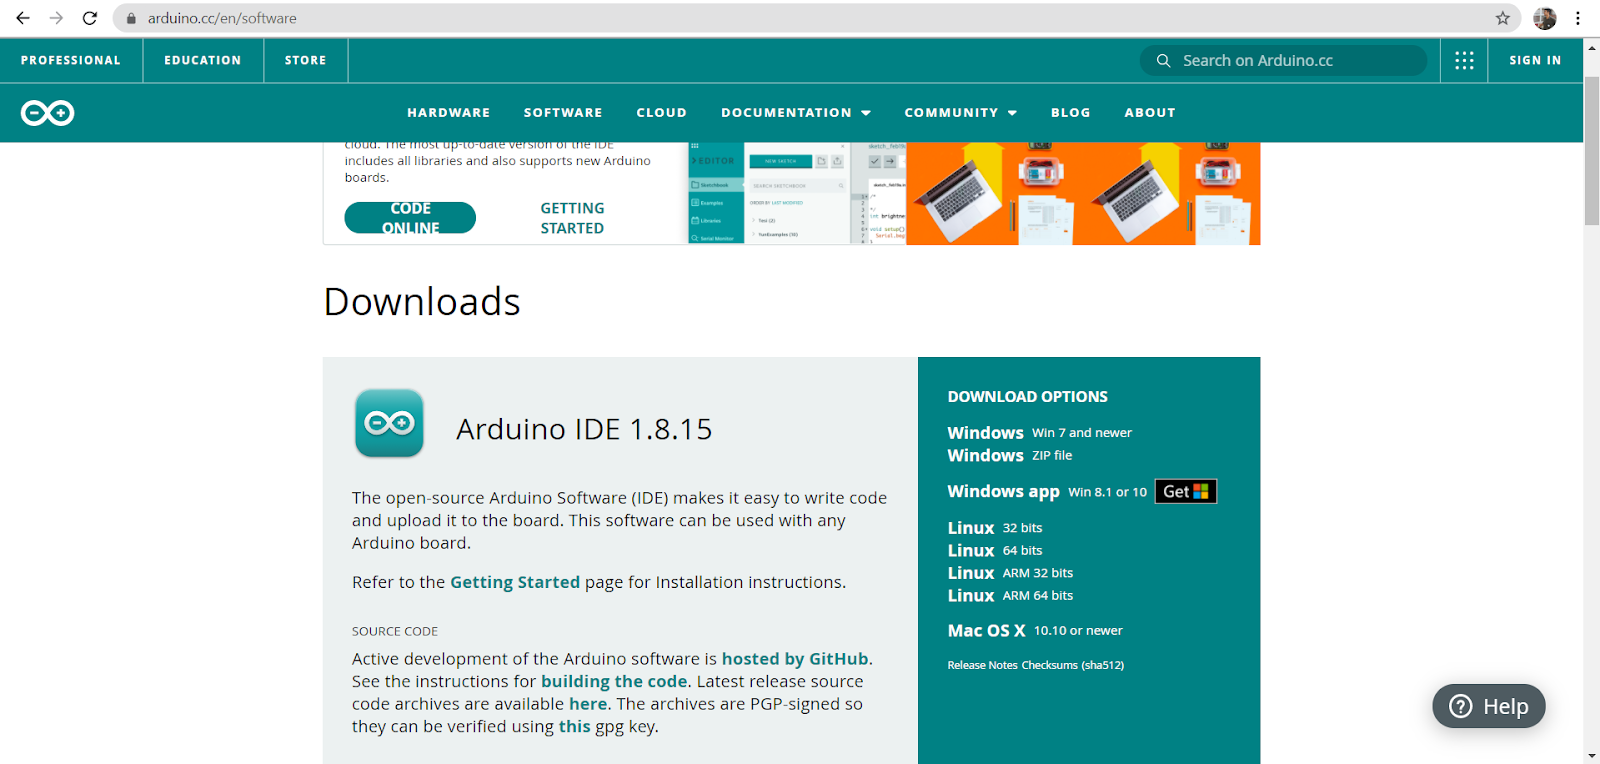Screen dimensions: 1600x764
Task: Click the Arduino IDE 1.8.15 title
Action: [x=584, y=429]
